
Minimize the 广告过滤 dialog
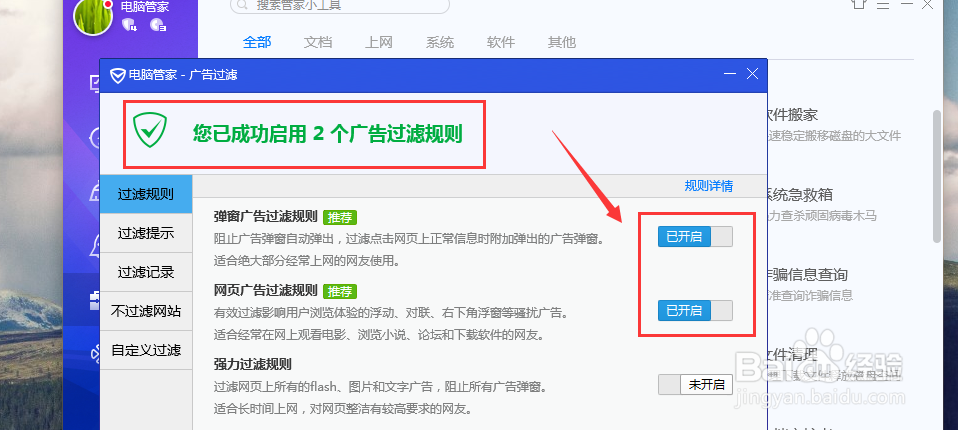click(729, 75)
